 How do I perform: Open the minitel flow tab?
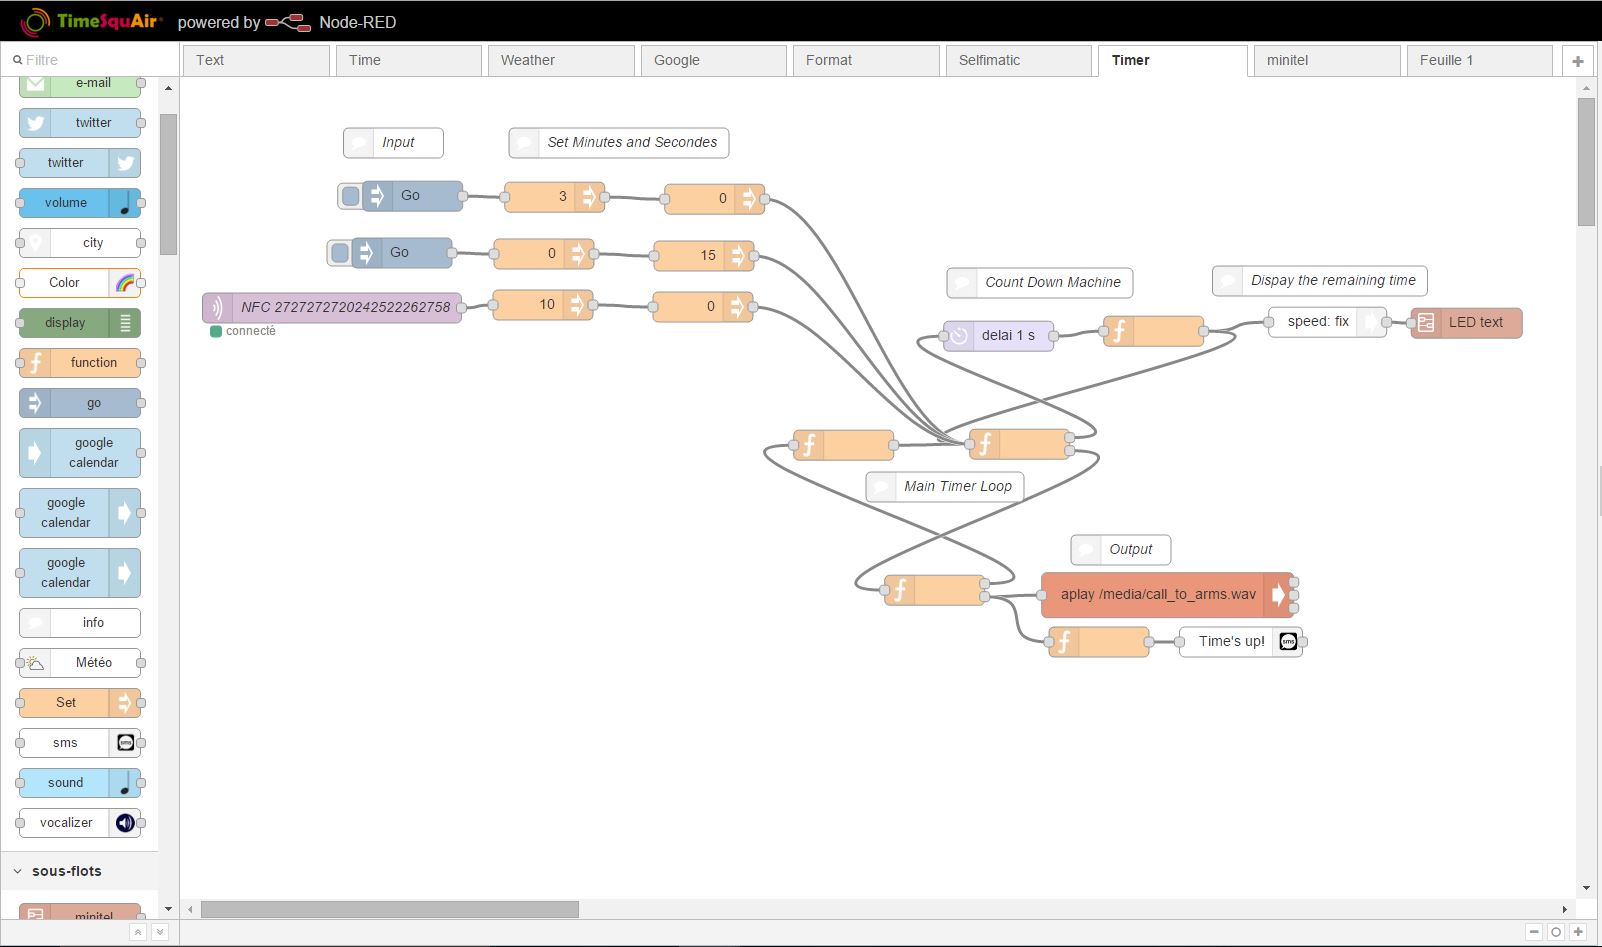click(x=1327, y=61)
